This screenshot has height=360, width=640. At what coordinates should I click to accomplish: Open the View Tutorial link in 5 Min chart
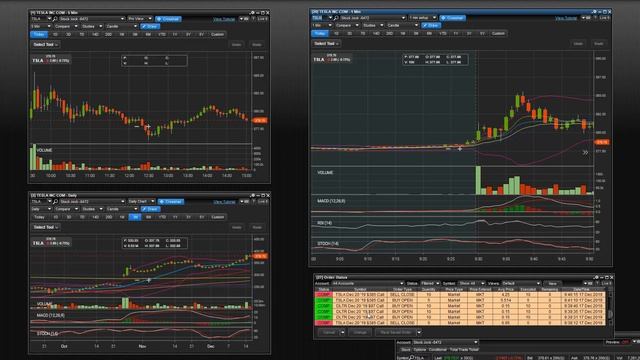224,19
